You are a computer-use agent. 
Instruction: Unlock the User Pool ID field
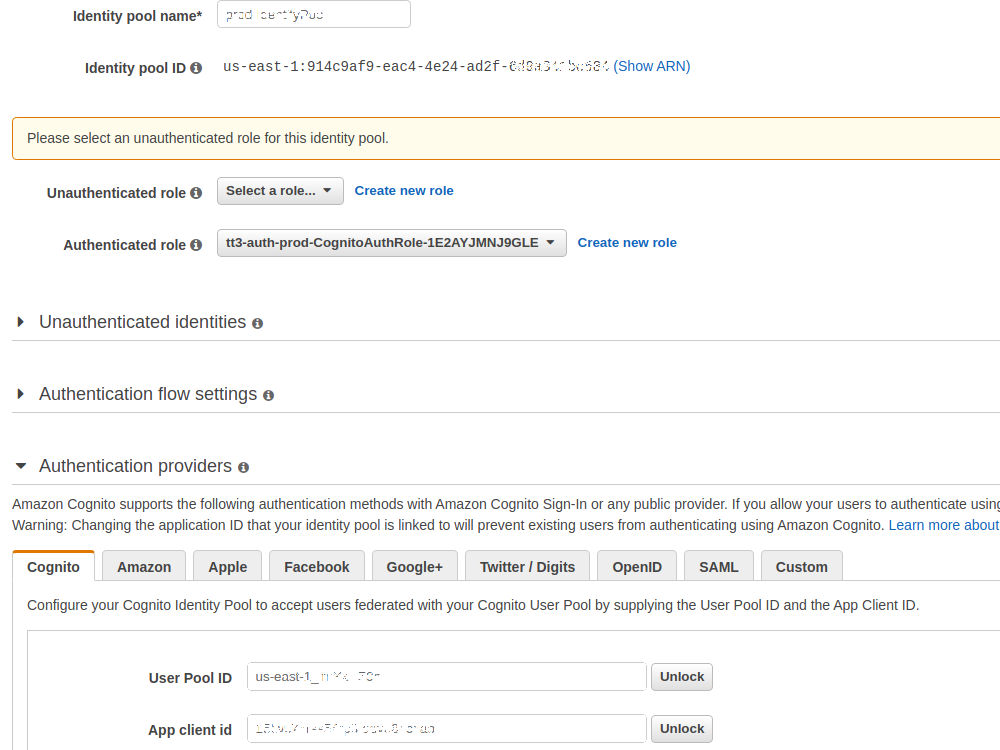(x=682, y=677)
